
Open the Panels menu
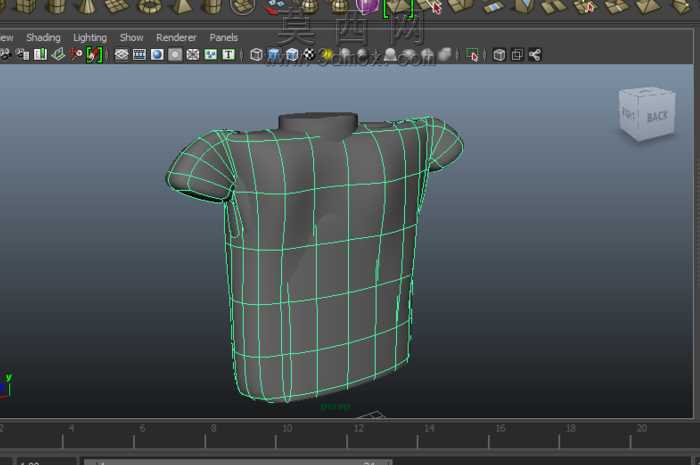pyautogui.click(x=224, y=37)
